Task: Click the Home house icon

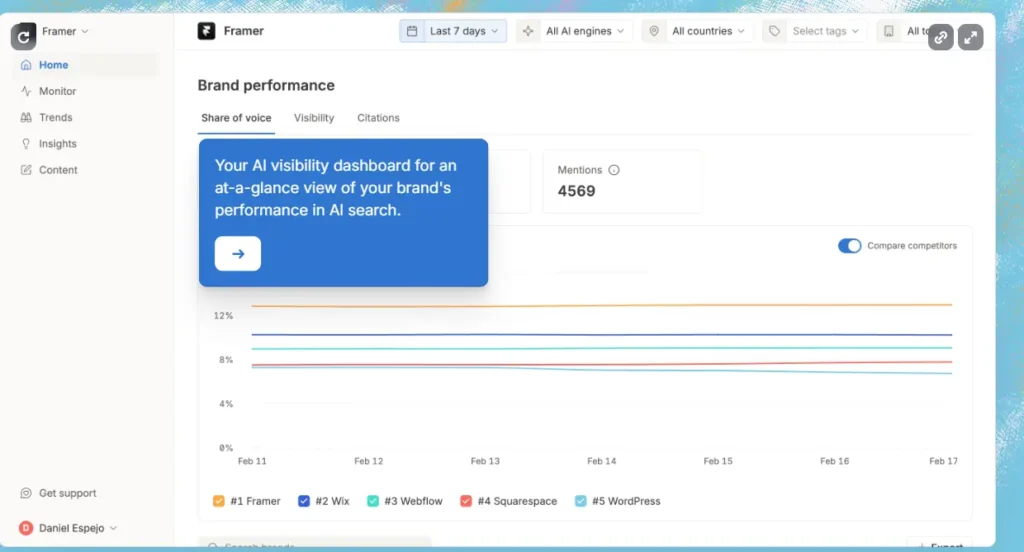Action: click(x=26, y=65)
